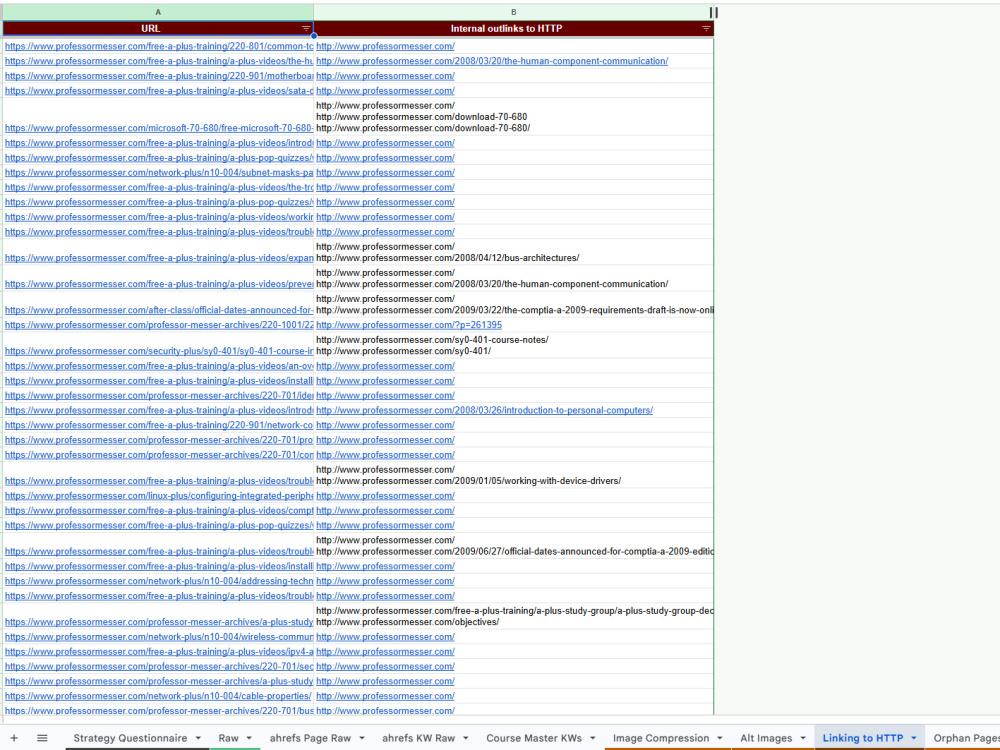Open the 2008/03/20 human-component-communication link in row two
This screenshot has width=1000, height=750.
point(492,61)
